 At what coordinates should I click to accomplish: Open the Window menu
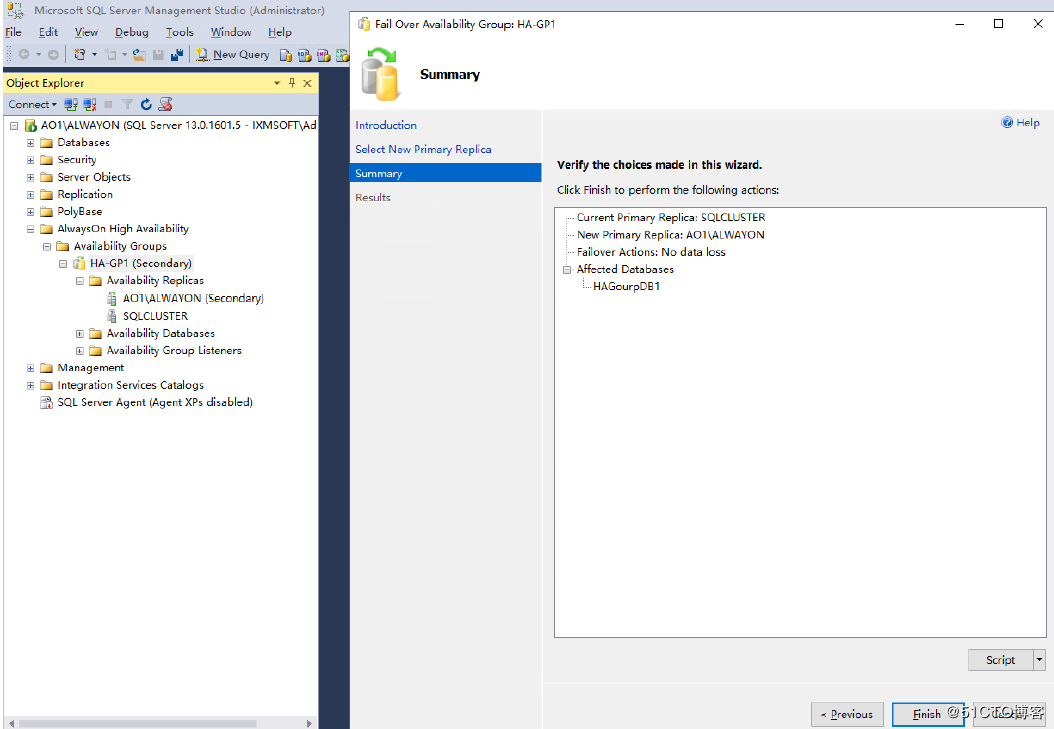231,32
